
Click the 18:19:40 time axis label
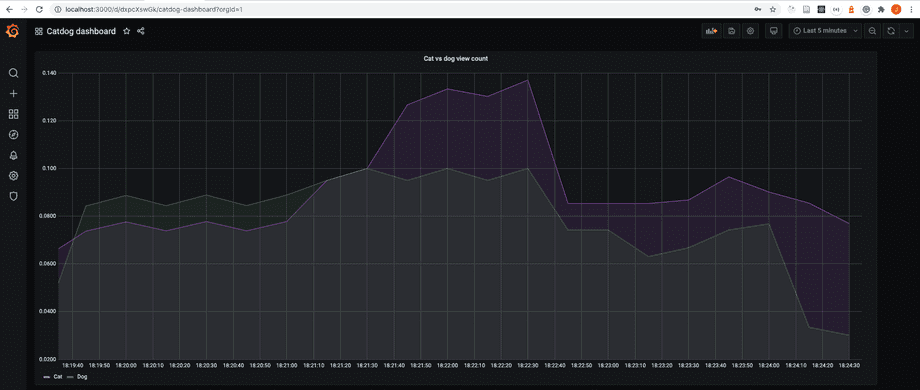[x=72, y=365]
